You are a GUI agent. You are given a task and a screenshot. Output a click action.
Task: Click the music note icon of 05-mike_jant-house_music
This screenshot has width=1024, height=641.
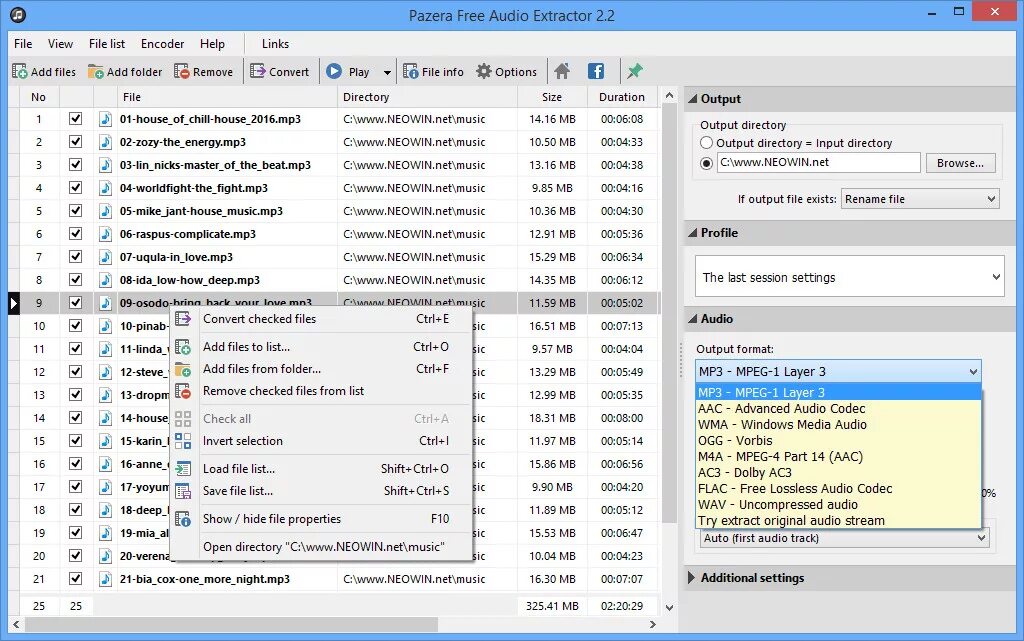[105, 211]
